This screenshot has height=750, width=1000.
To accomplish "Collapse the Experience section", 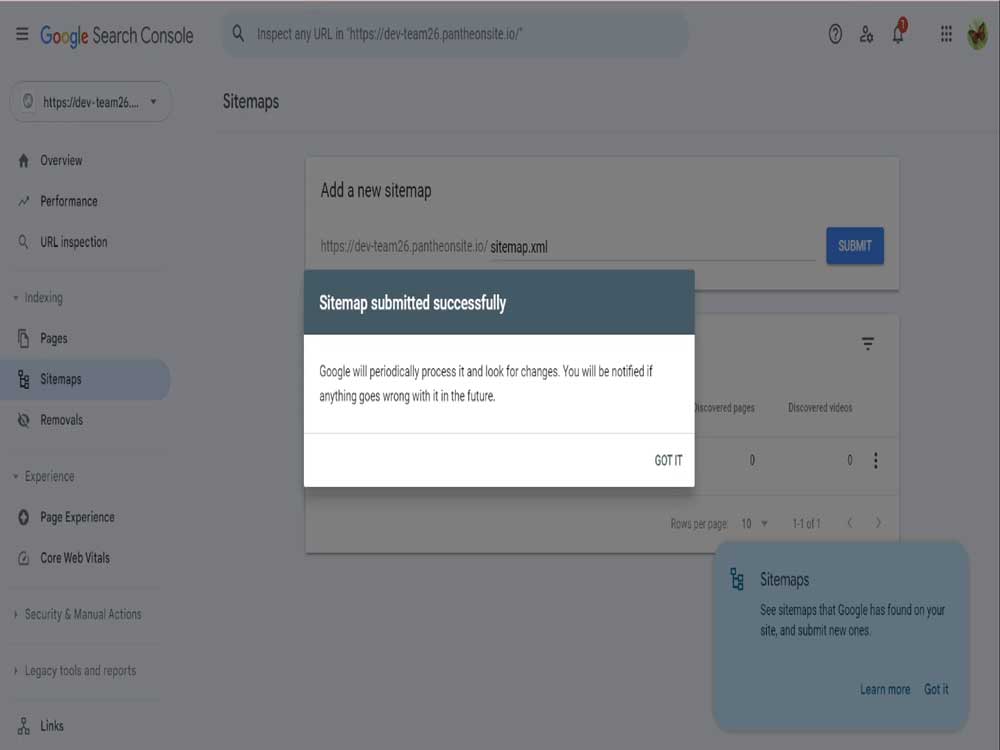I will (44, 477).
